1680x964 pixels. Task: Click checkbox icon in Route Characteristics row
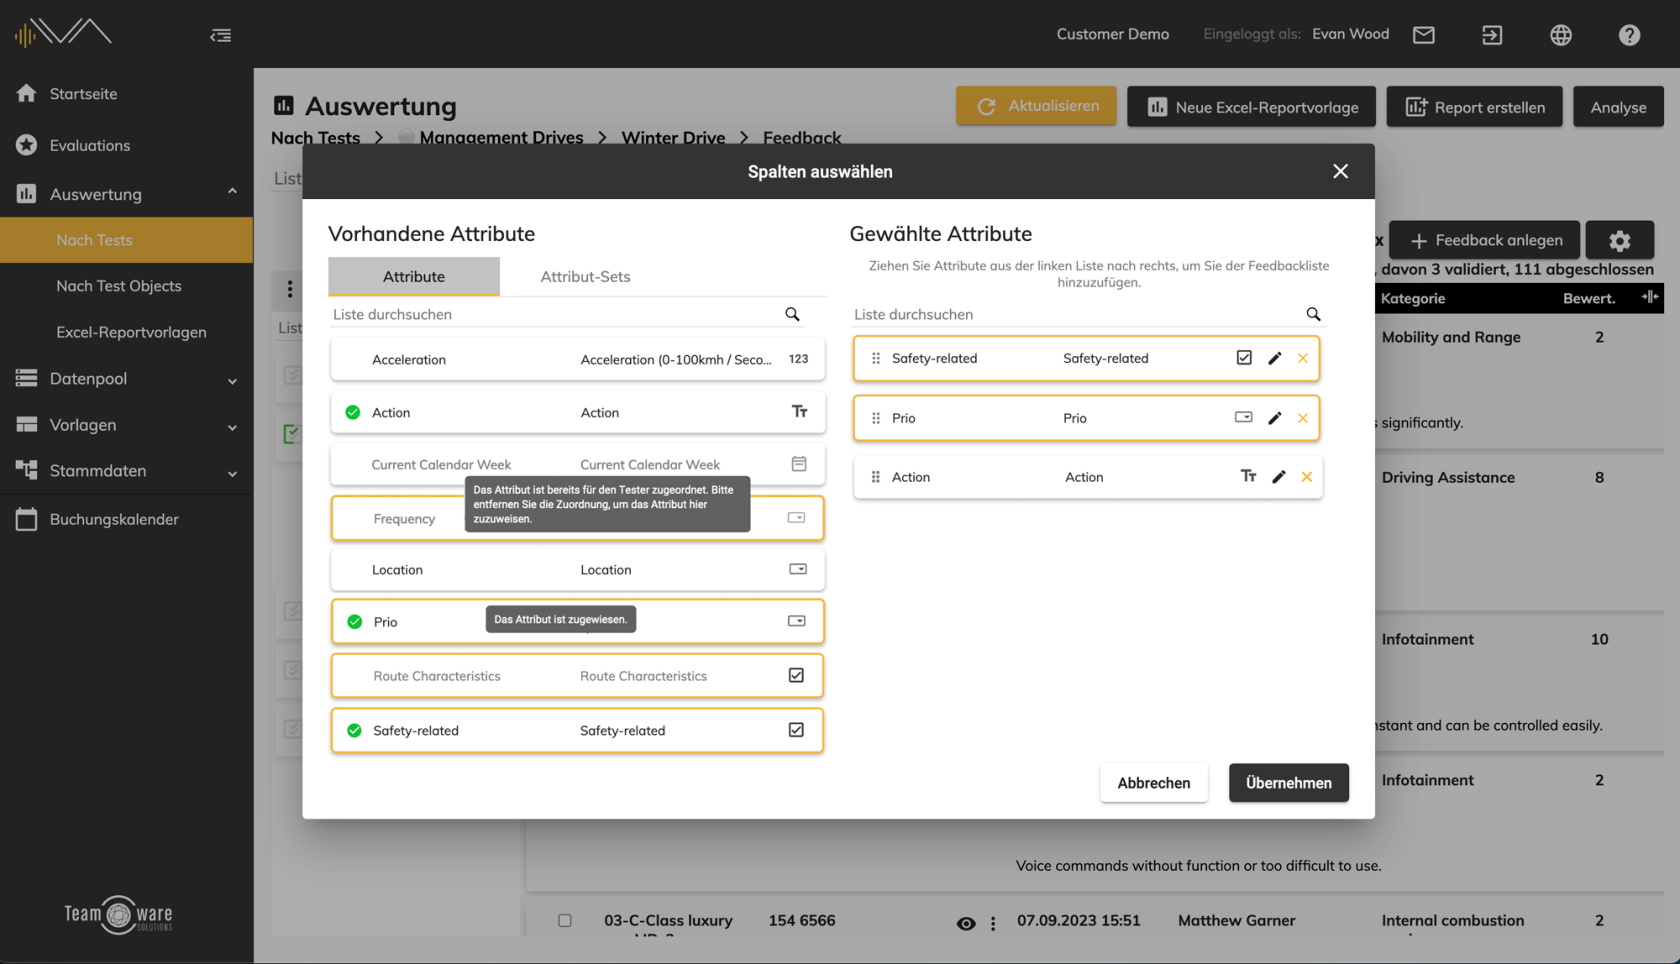pyautogui.click(x=796, y=675)
